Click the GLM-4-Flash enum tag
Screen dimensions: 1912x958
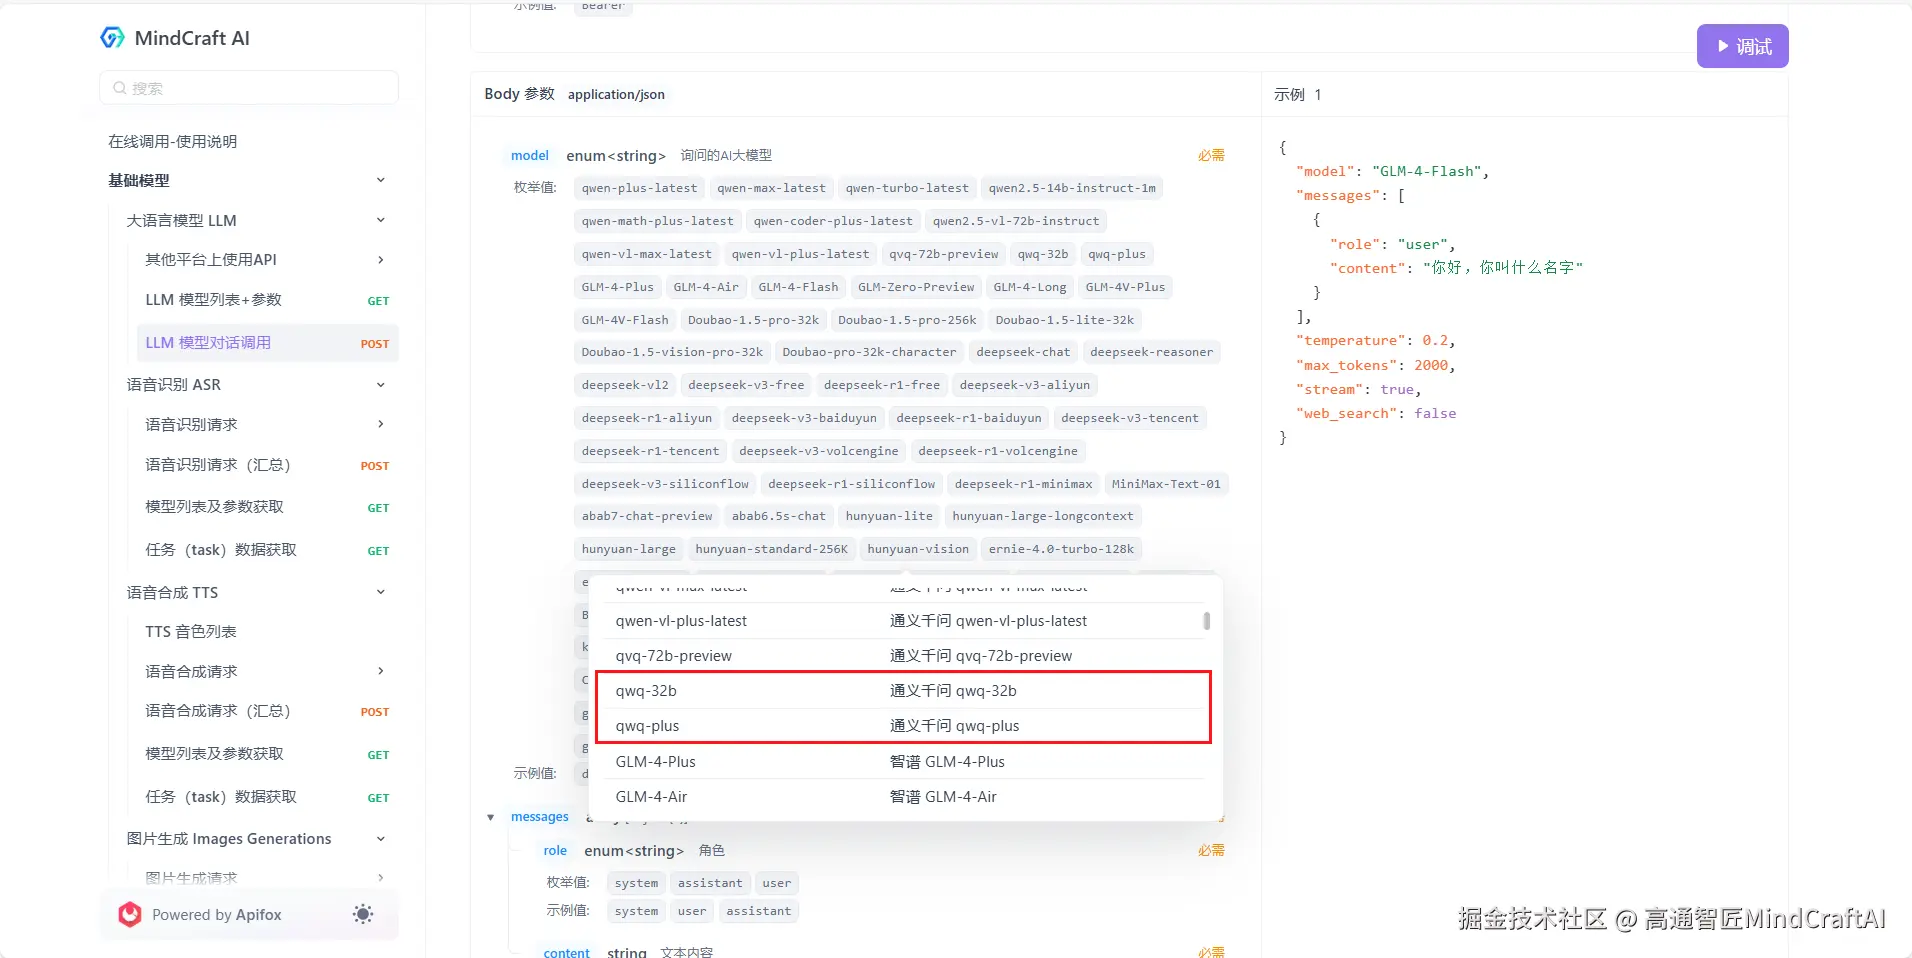tap(798, 287)
